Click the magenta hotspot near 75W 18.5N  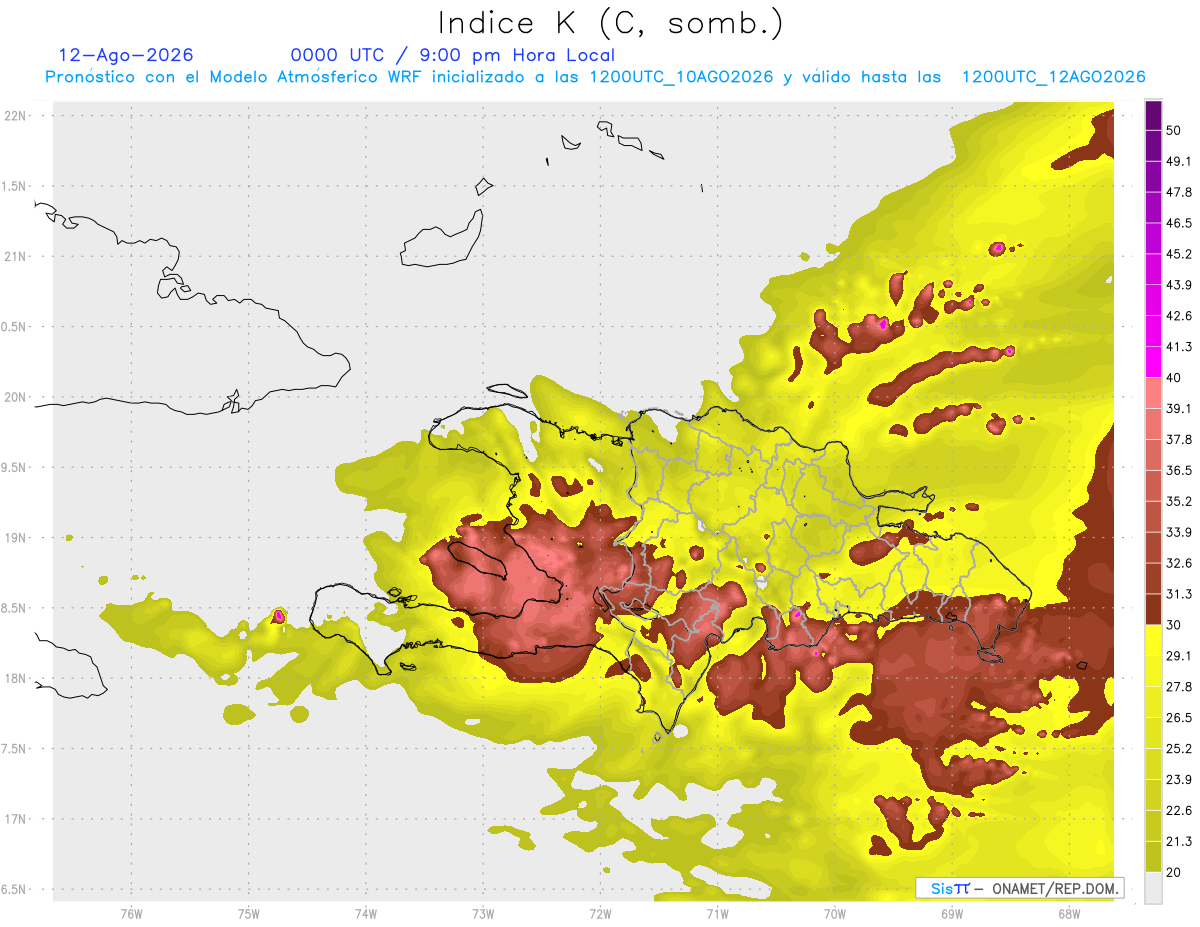(279, 616)
